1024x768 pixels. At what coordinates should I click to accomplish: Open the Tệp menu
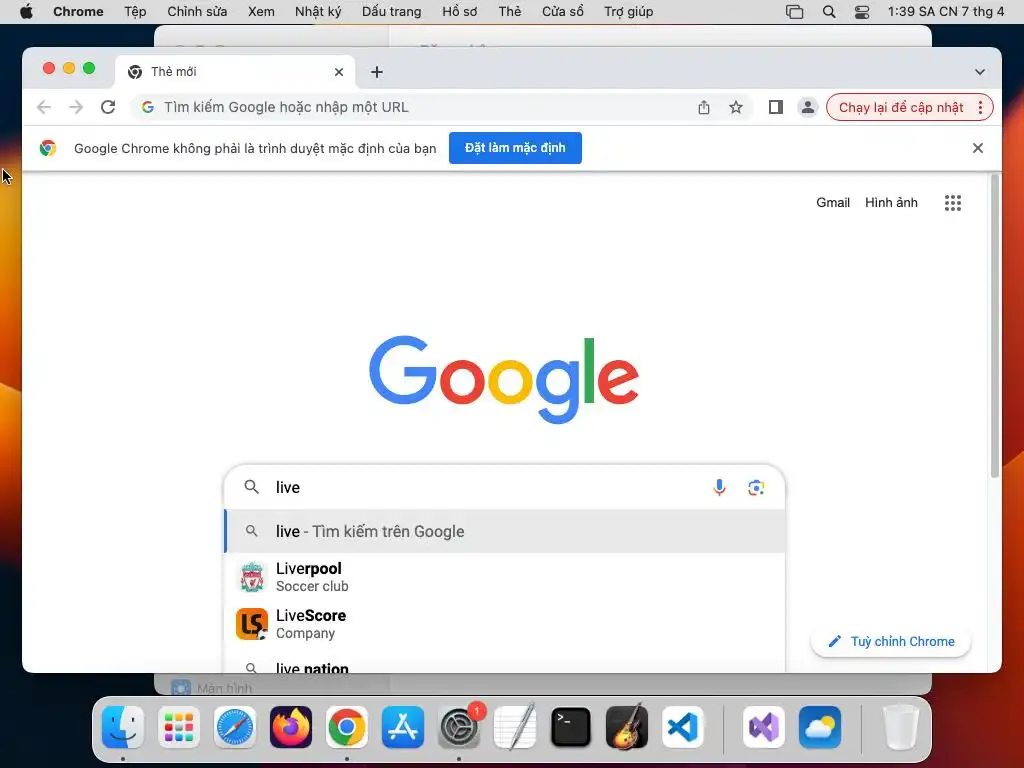pyautogui.click(x=135, y=12)
